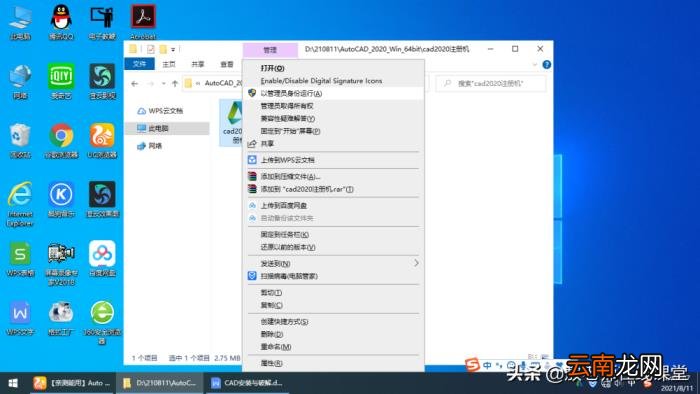Open recent locations chevron in Explorer

point(163,83)
